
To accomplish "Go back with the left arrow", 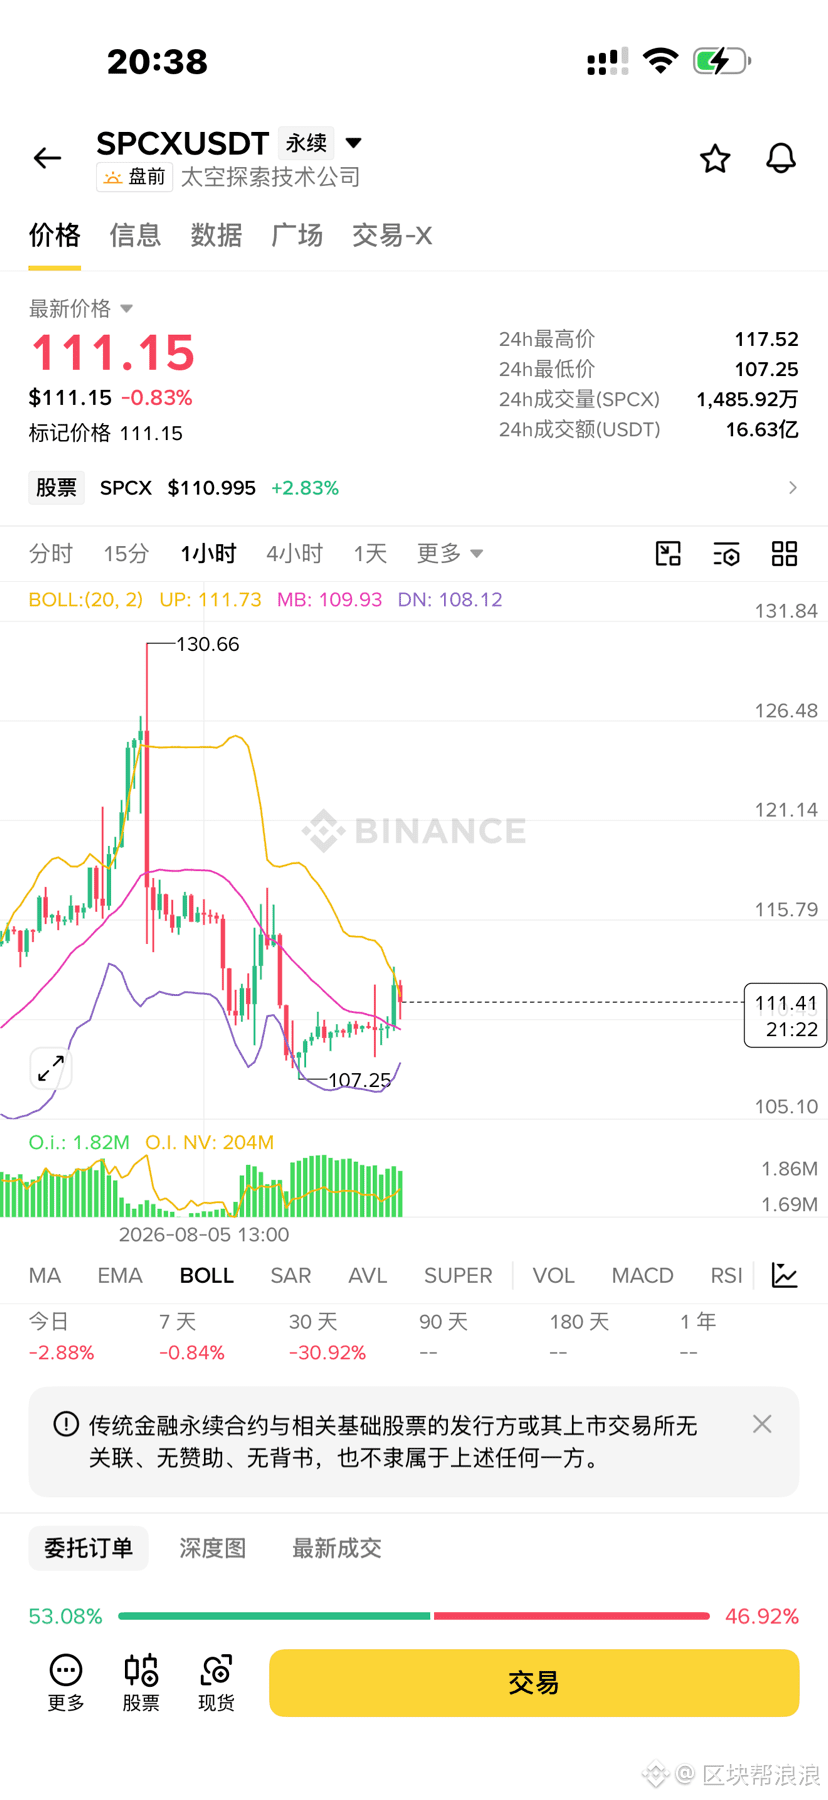I will (x=47, y=158).
